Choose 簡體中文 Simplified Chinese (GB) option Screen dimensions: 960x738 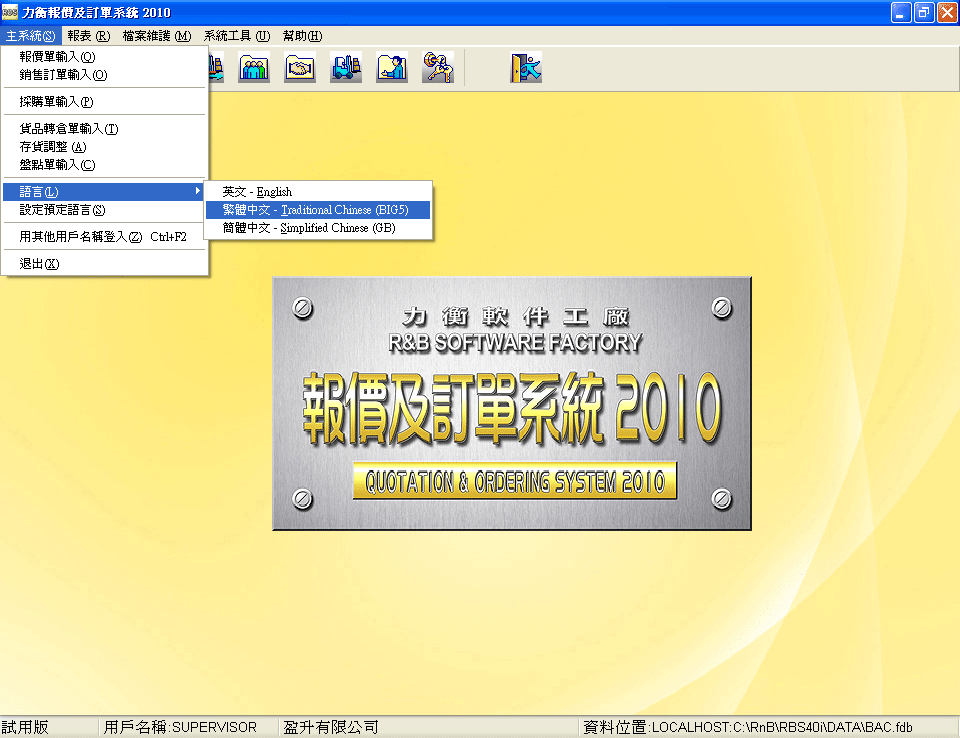coord(318,228)
